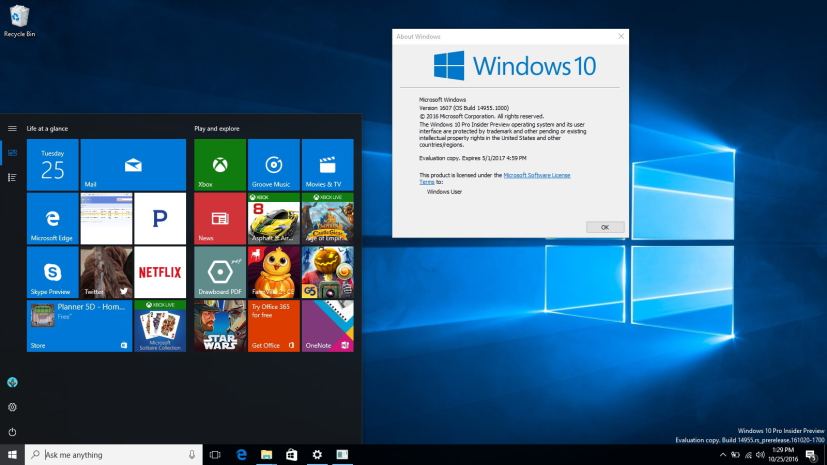Click the Windows Start button
Viewport: 827px width, 465px height.
(12, 454)
